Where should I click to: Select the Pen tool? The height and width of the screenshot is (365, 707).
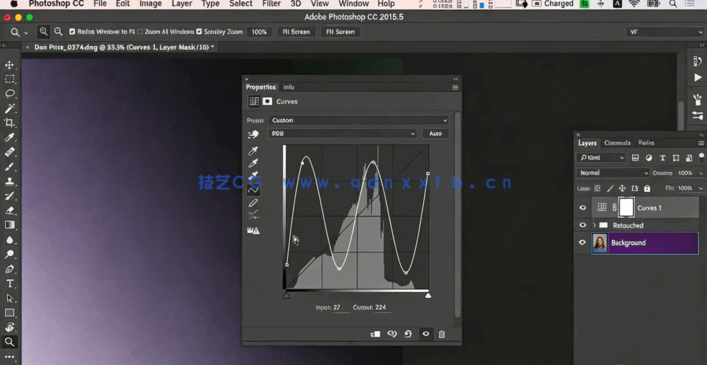(x=9, y=269)
